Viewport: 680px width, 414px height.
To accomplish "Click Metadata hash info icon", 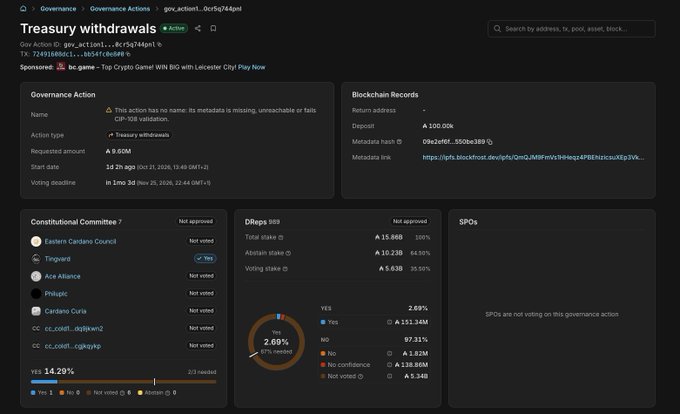I will click(x=399, y=142).
